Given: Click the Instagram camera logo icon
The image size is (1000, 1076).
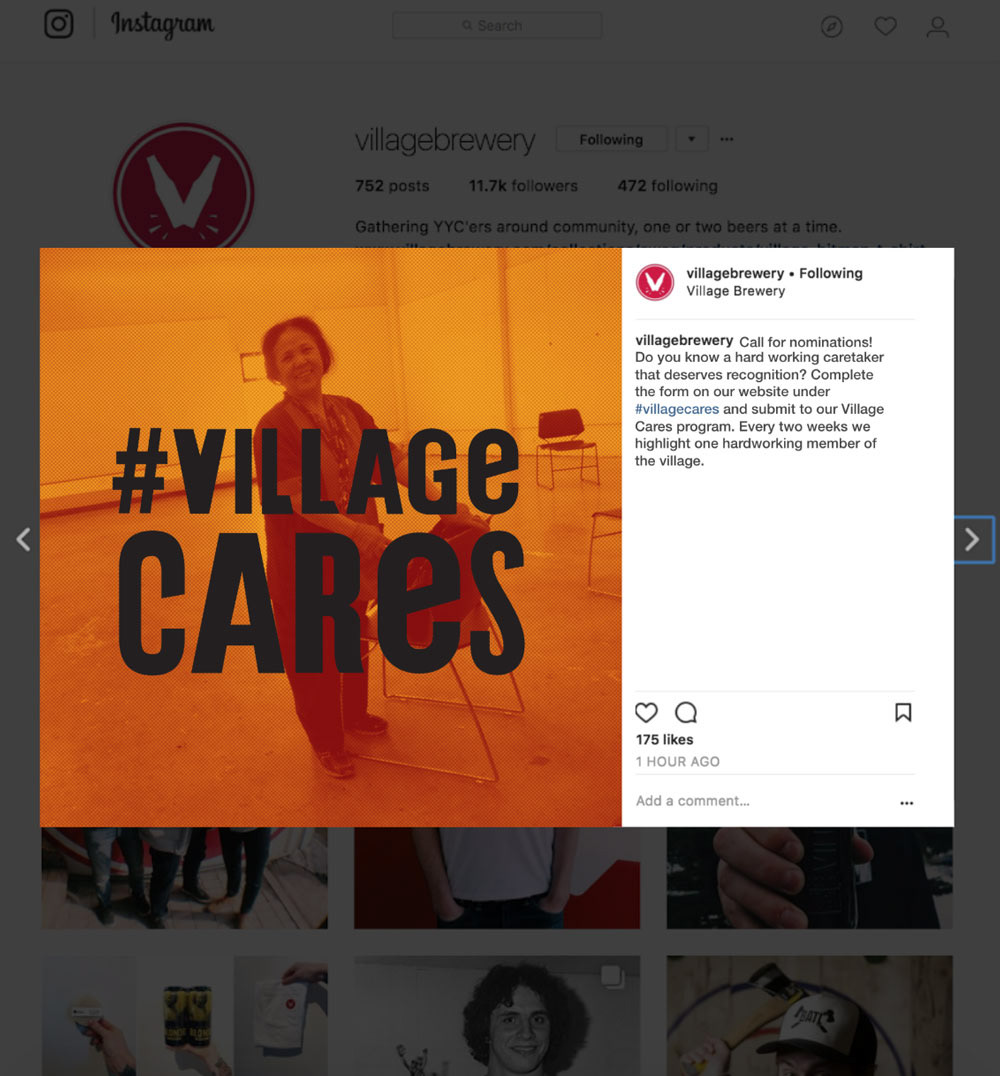Looking at the screenshot, I should (x=59, y=25).
